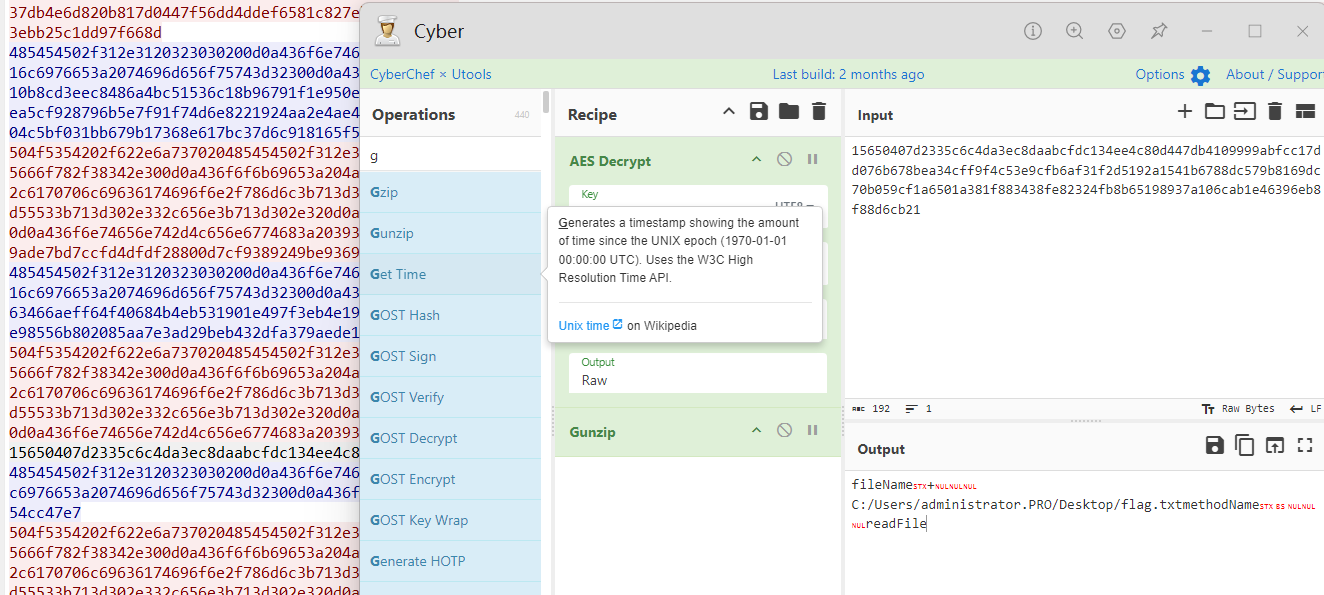Click the Input panel title
Viewport: 1324px width, 595px height.
(875, 115)
